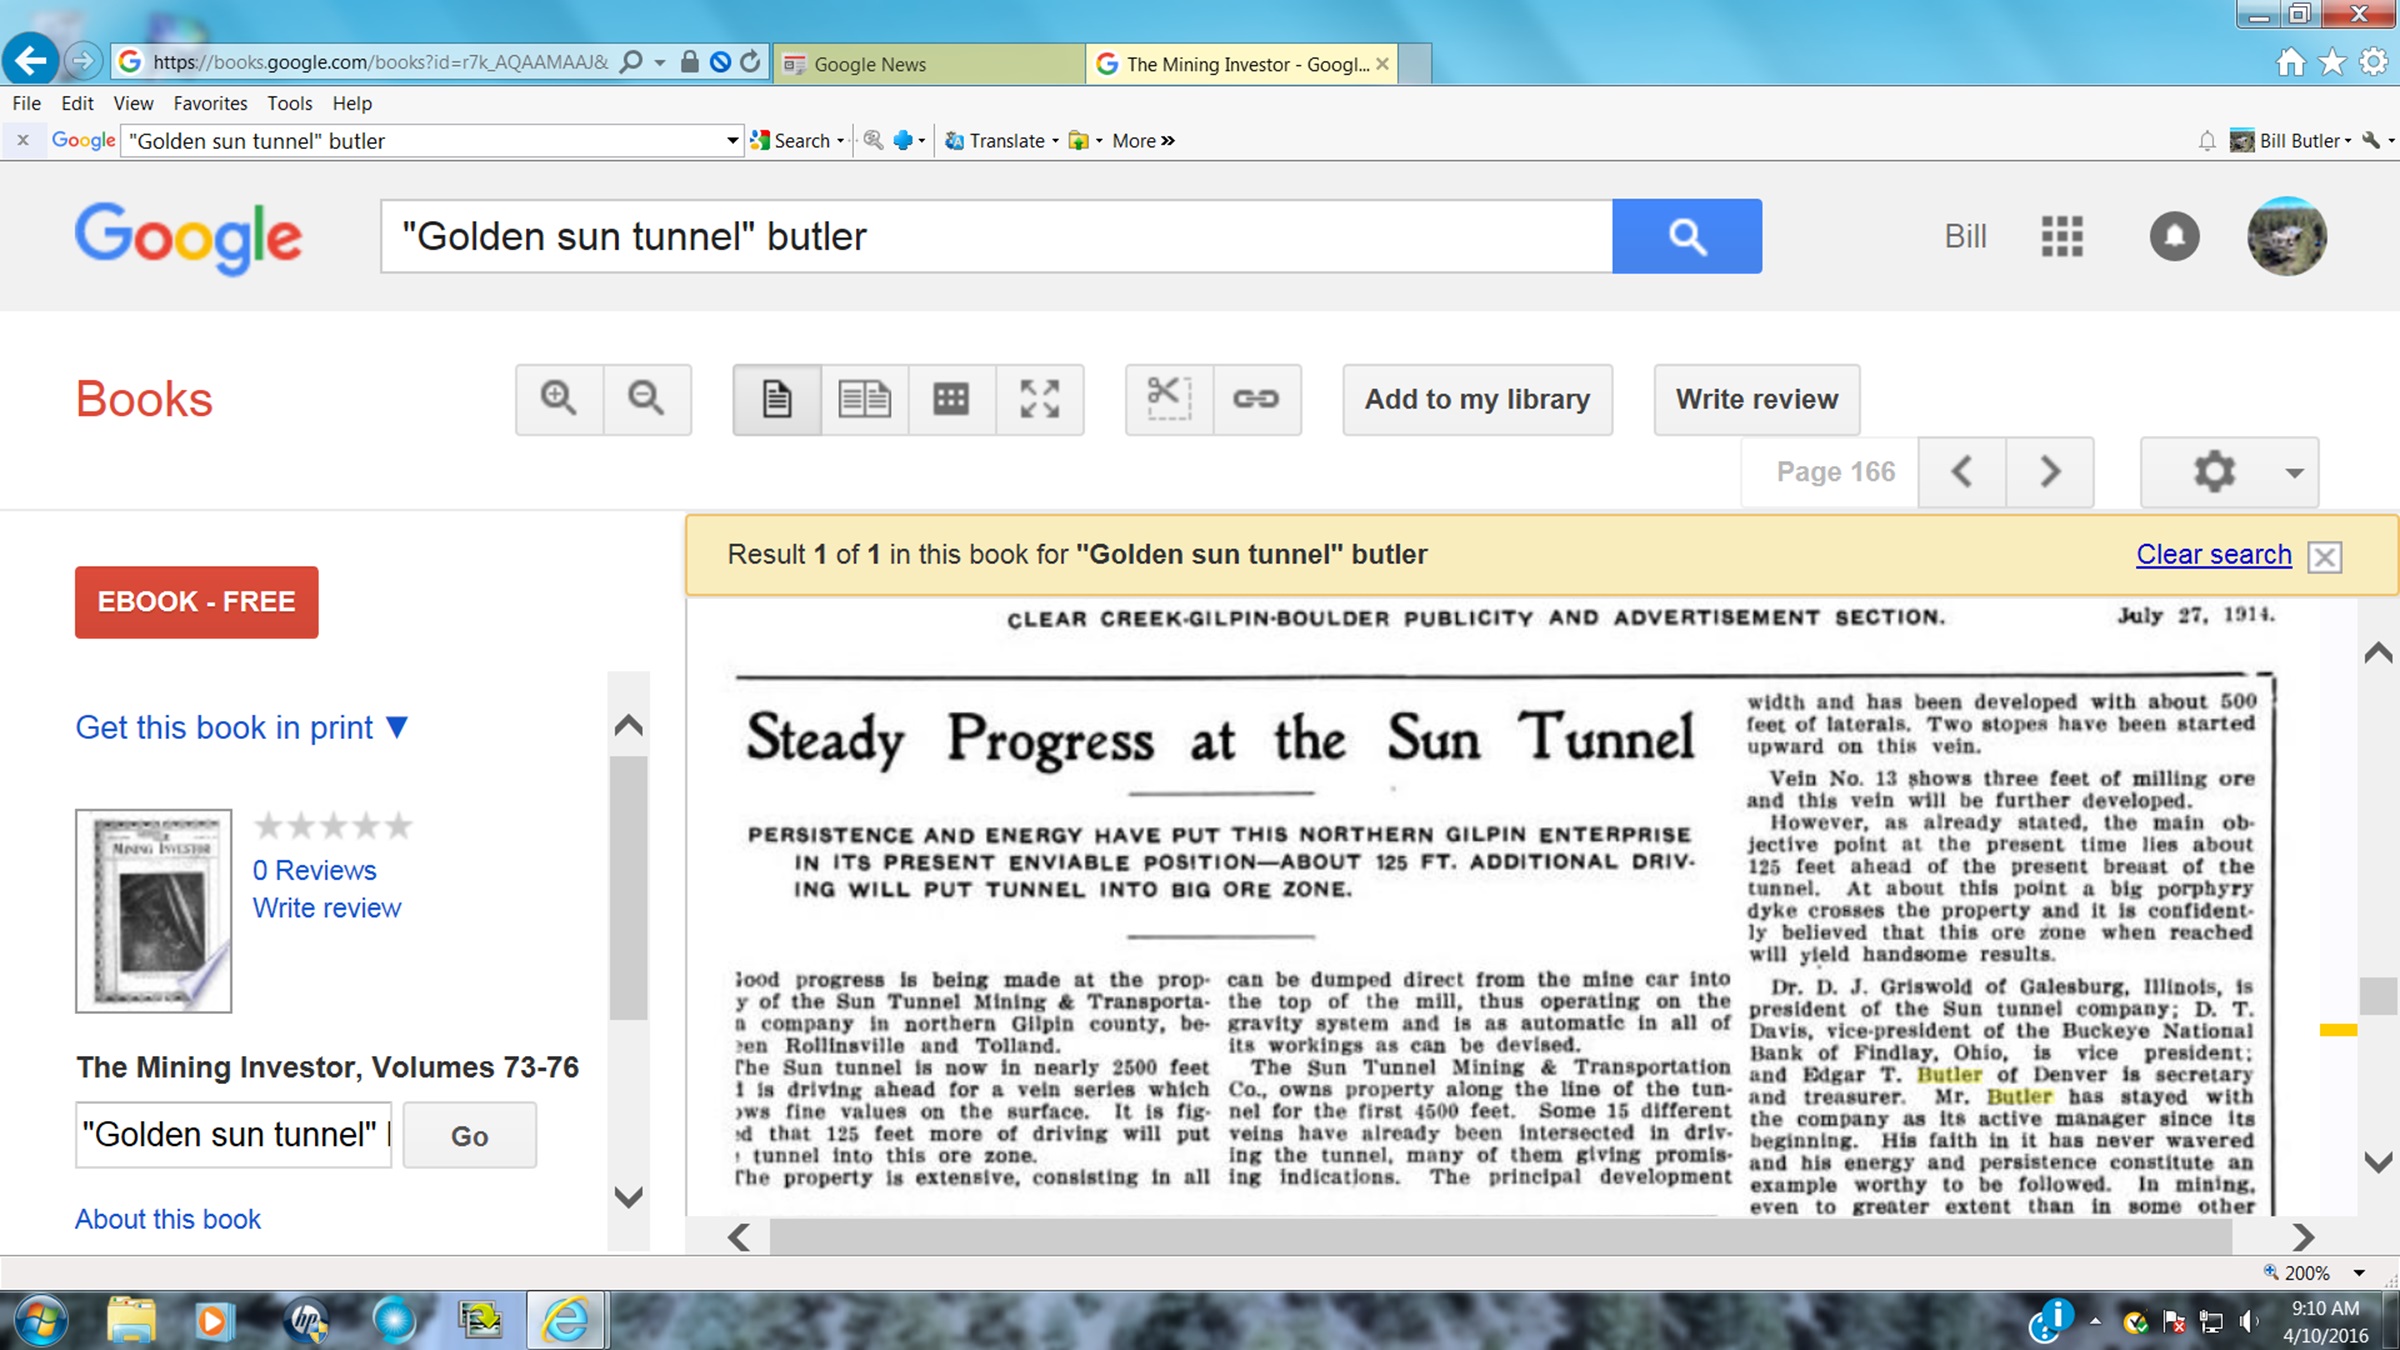Click the Books heading link
Screen dimensions: 2400x1350
(x=144, y=399)
